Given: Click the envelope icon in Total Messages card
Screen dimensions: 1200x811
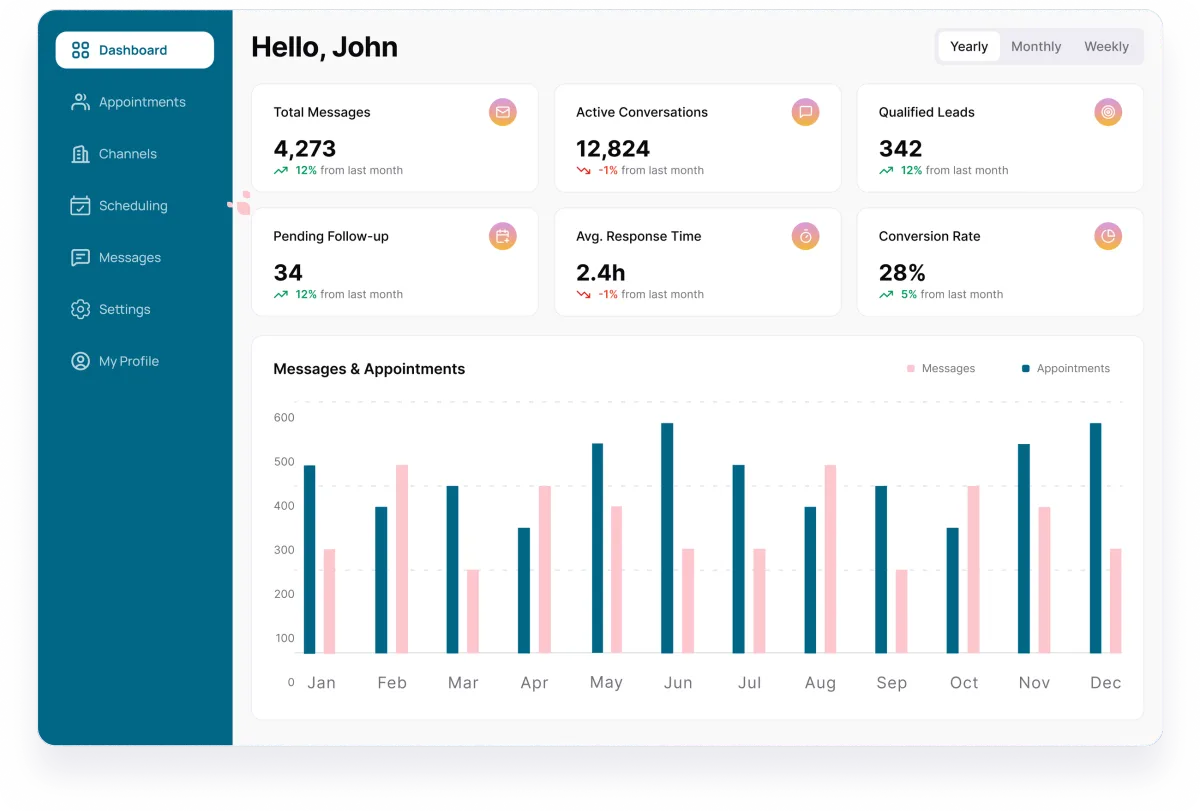Looking at the screenshot, I should pos(503,112).
